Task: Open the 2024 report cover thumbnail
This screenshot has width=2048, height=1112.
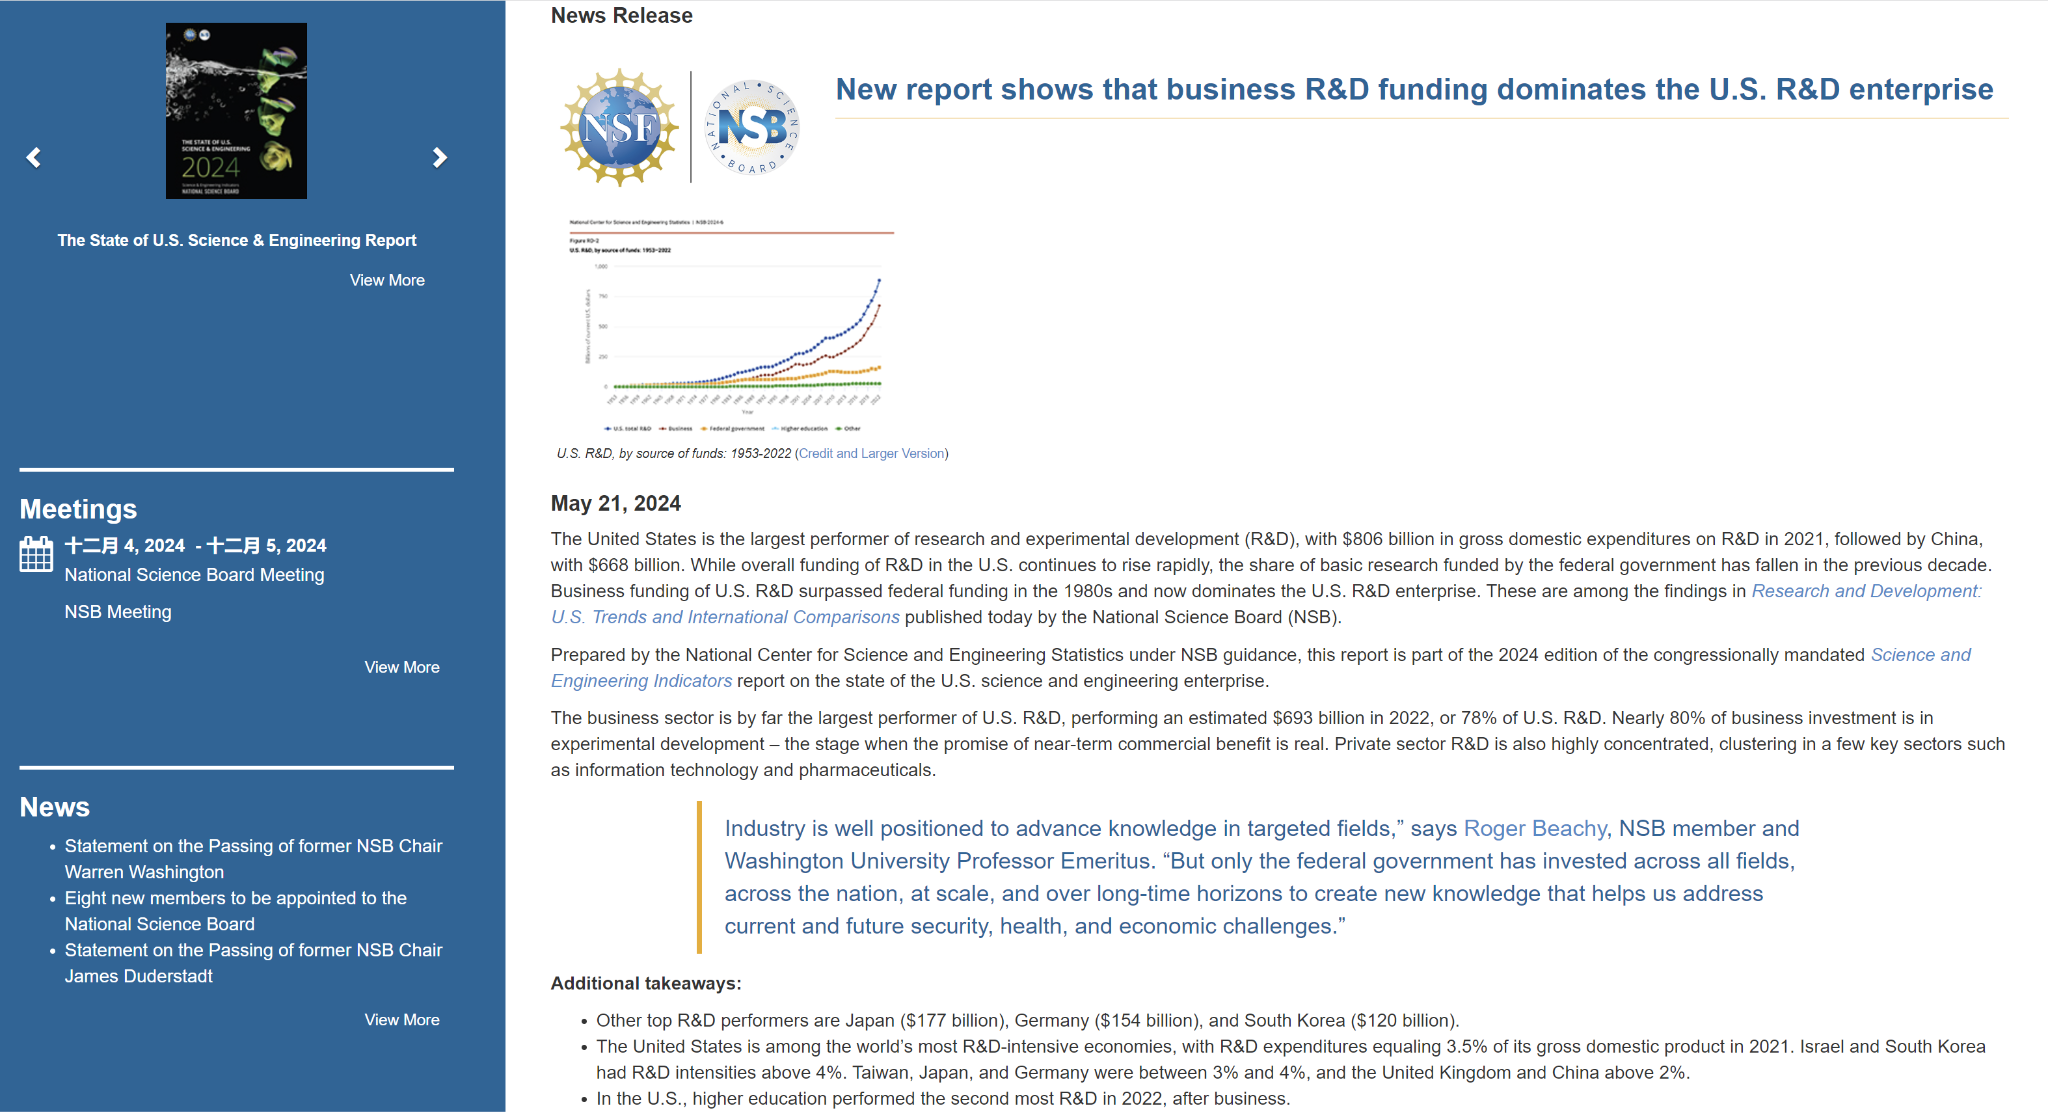Action: [236, 111]
